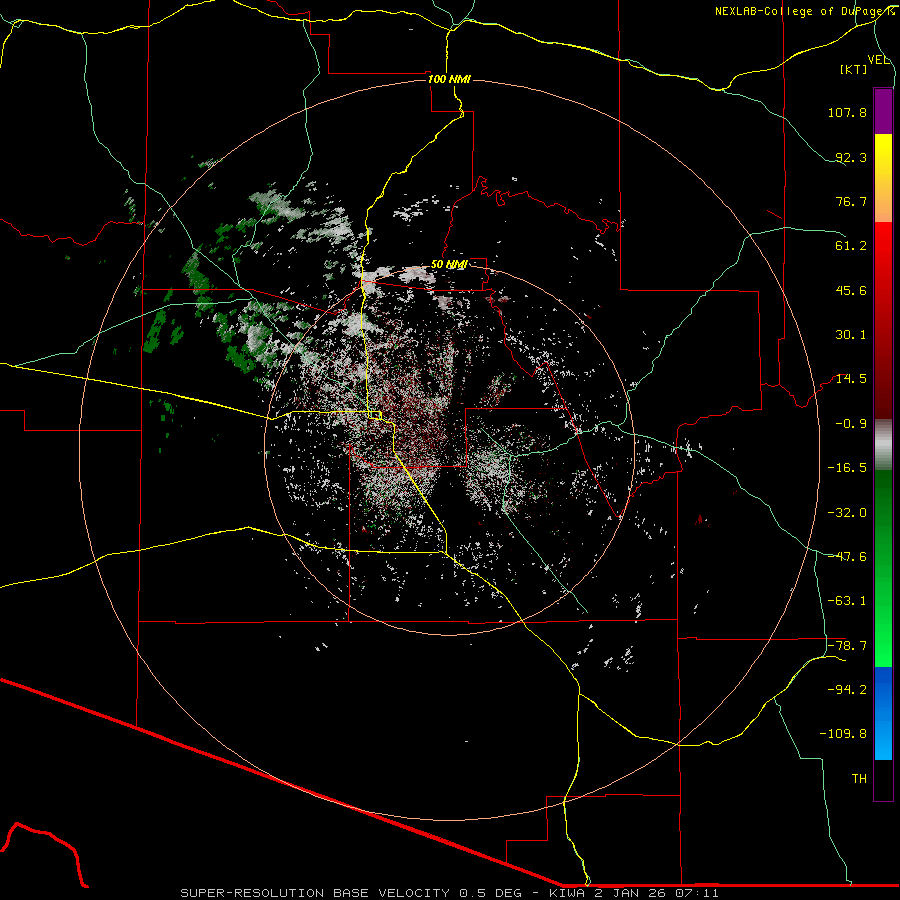900x900 pixels.
Task: Click the -16.5 legend value
Action: 847,468
